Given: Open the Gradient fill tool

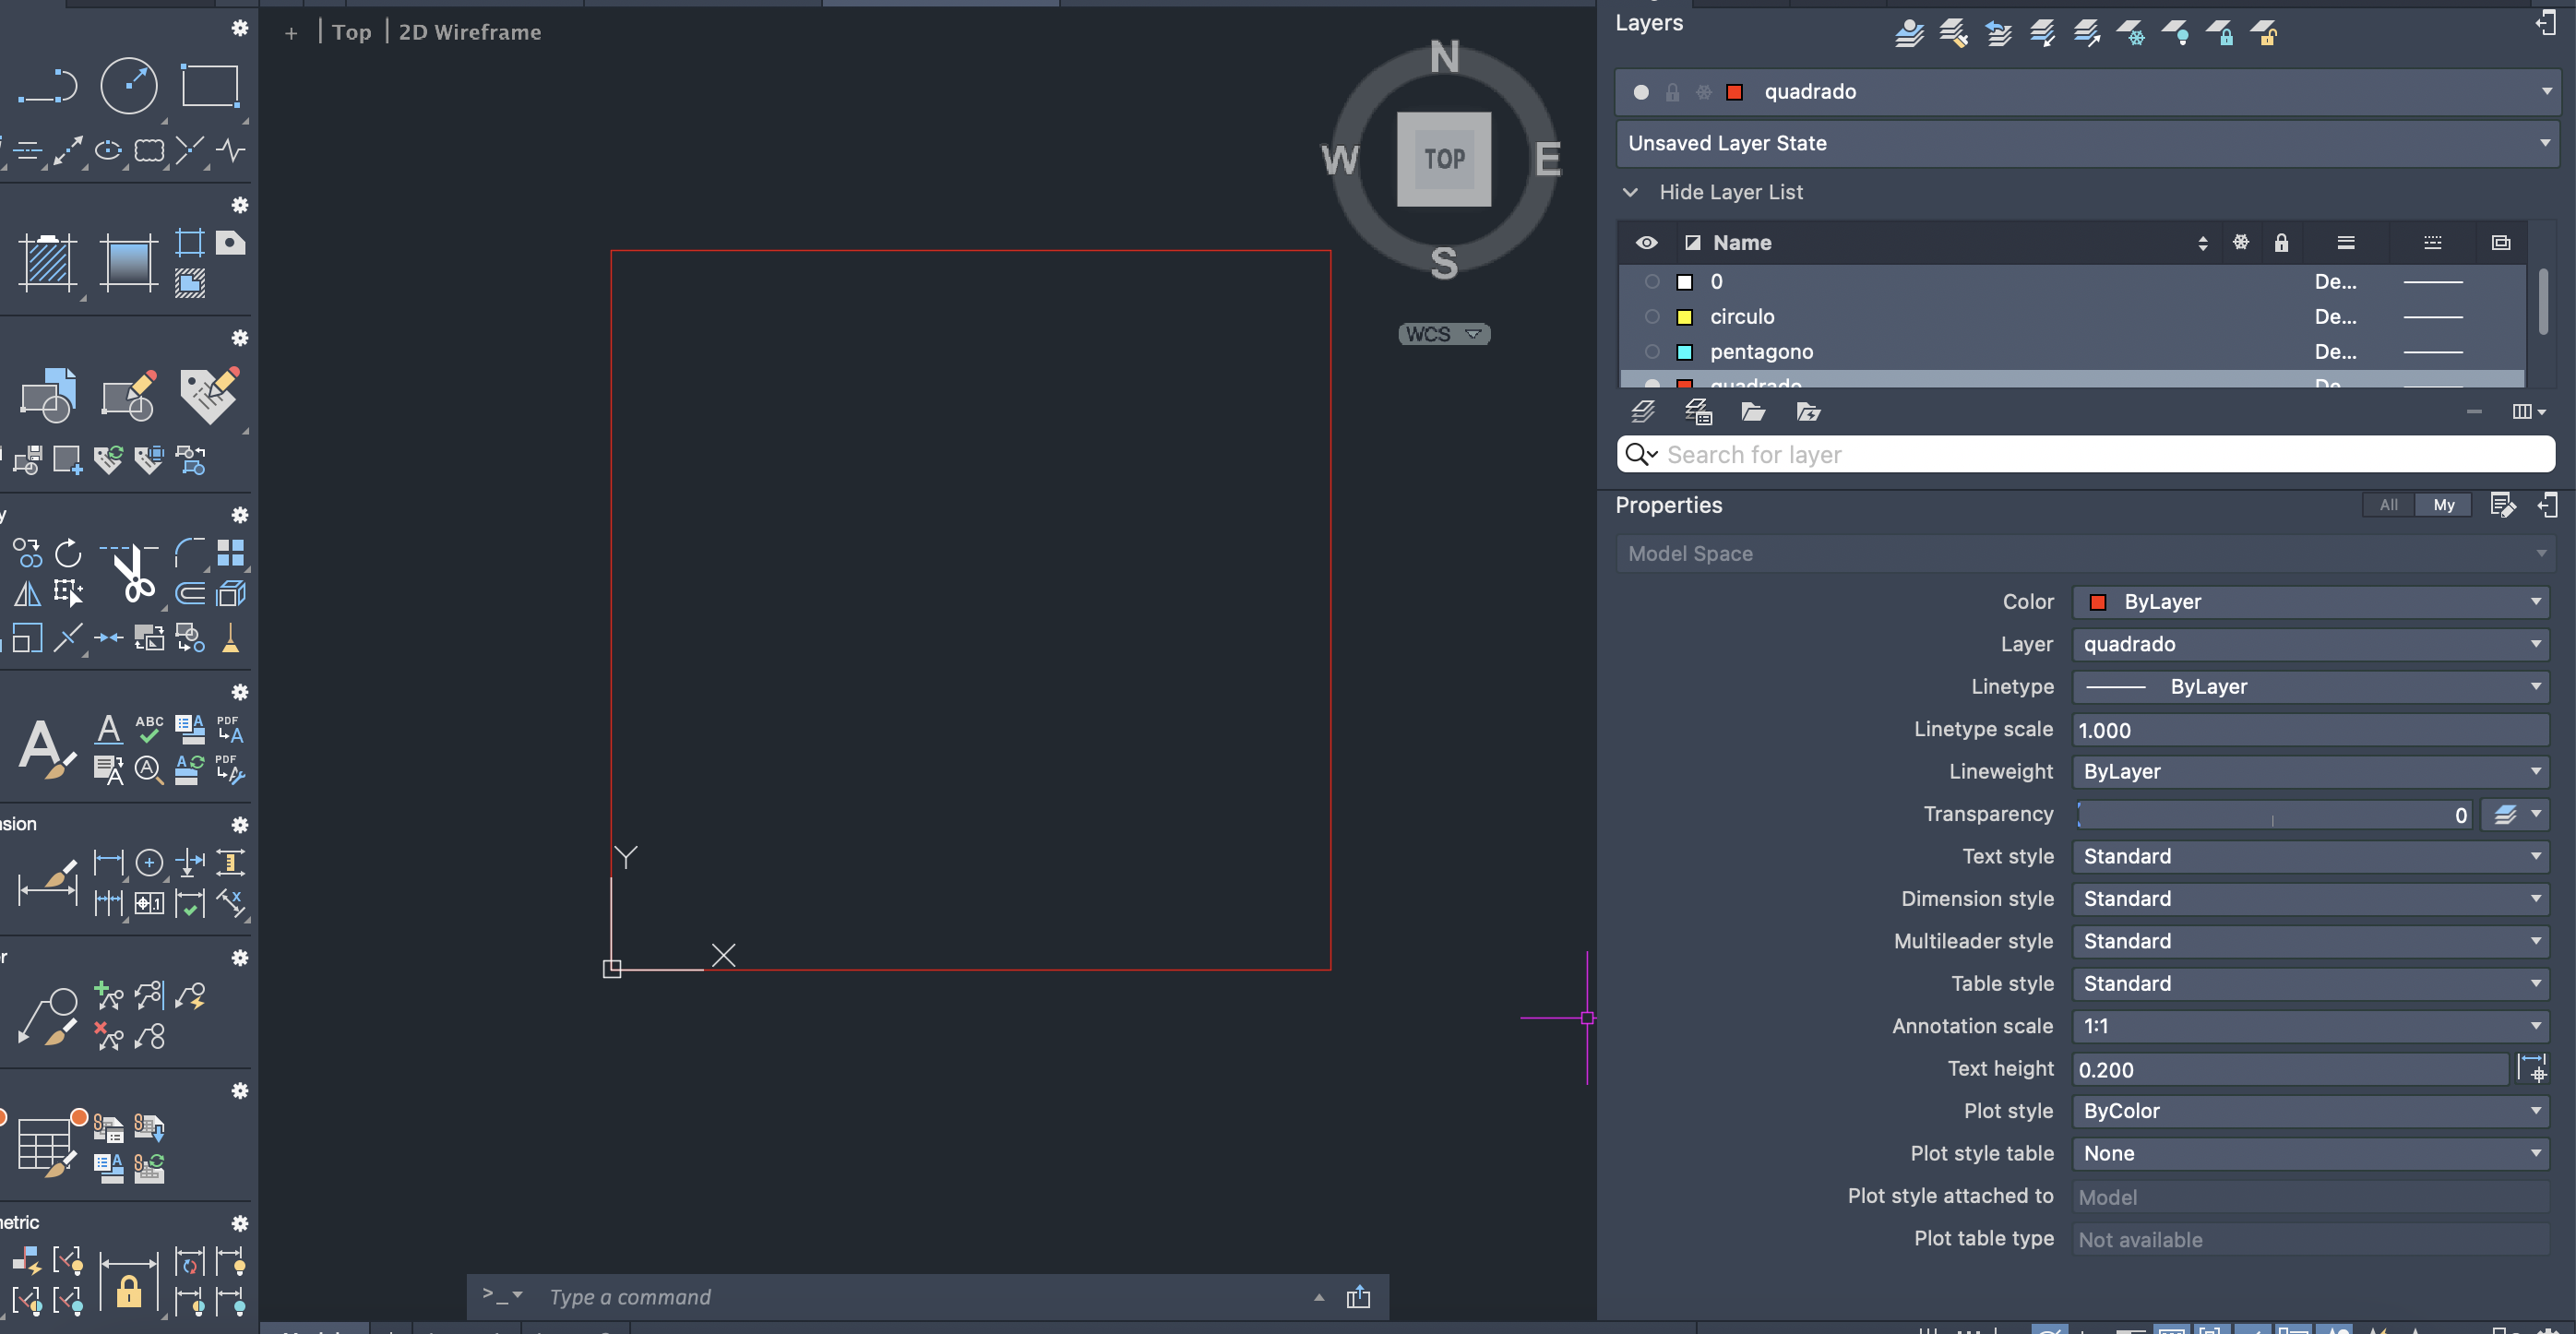Looking at the screenshot, I should (x=128, y=263).
